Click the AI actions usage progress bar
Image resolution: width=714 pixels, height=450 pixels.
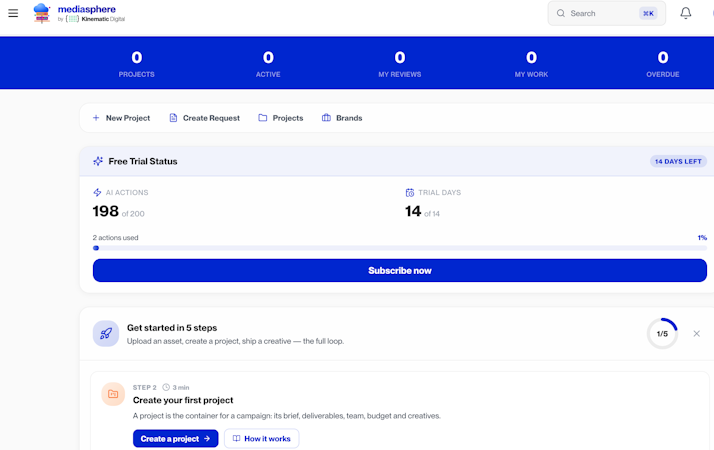(x=400, y=248)
